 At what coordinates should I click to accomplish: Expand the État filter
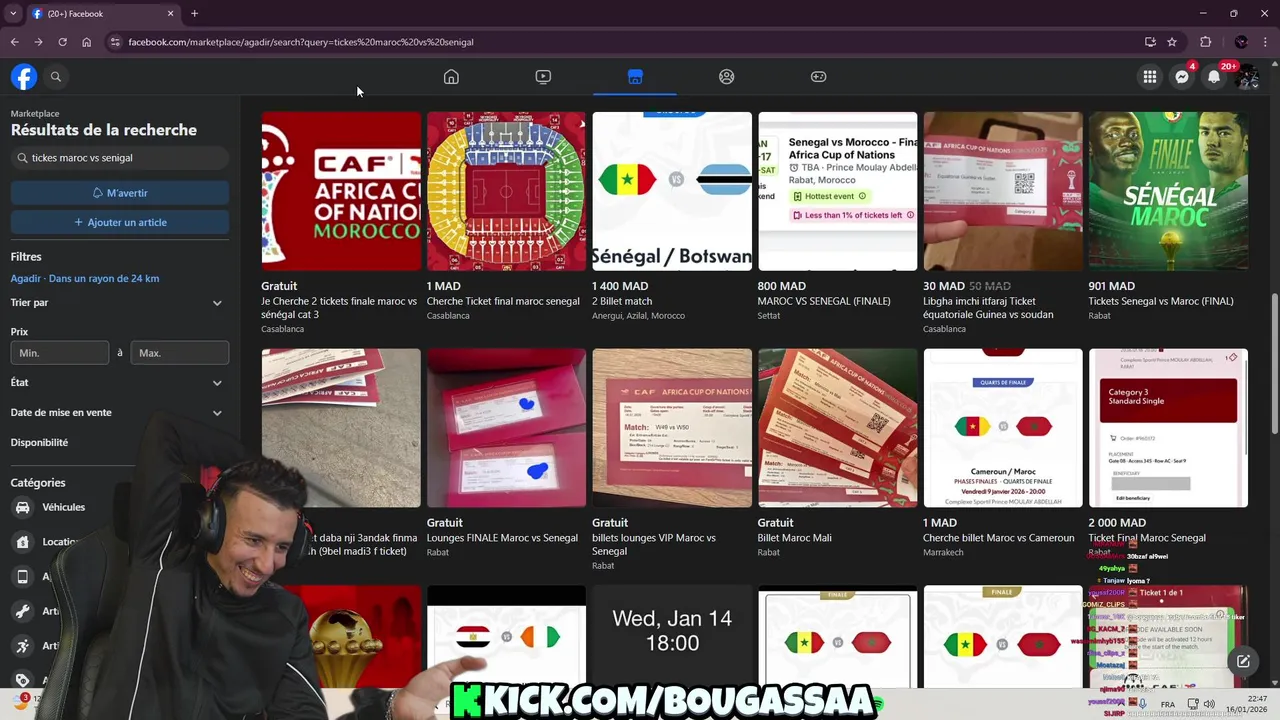click(117, 383)
